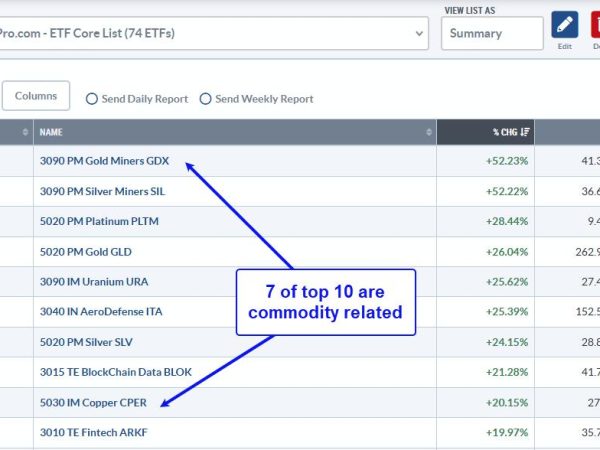Click the +25.39% change value
The width and height of the screenshot is (600, 450).
pos(507,311)
